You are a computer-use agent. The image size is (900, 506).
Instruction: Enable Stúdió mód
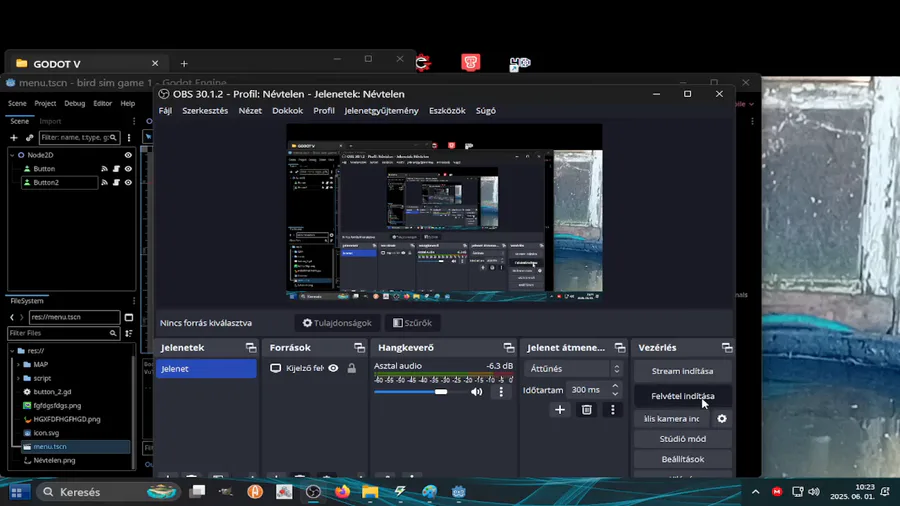point(682,439)
